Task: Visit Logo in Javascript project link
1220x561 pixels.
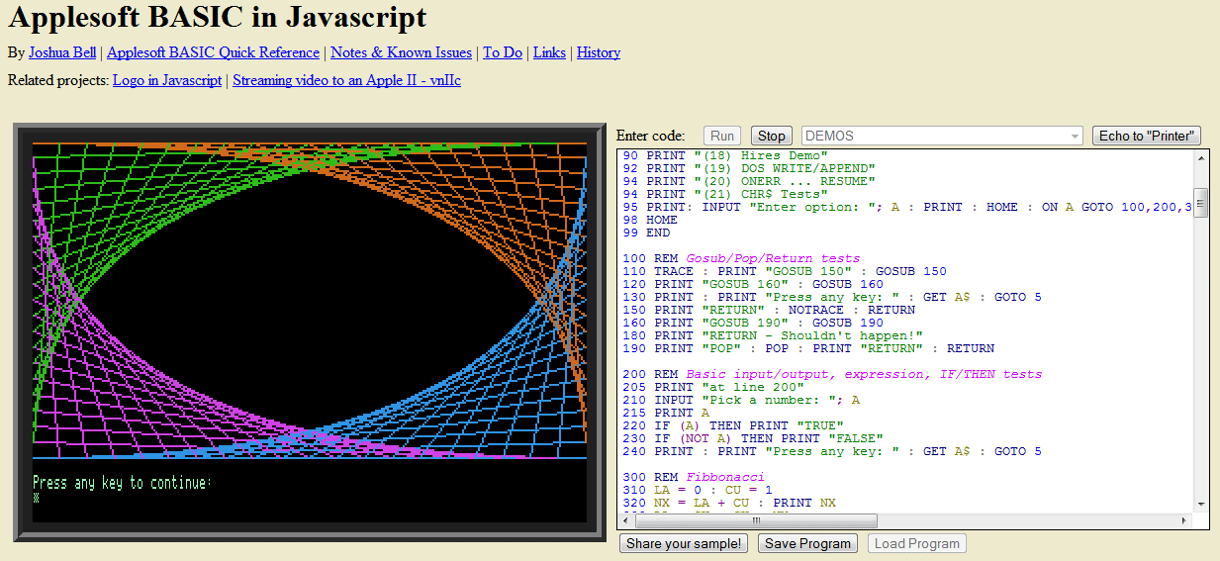Action: click(167, 80)
